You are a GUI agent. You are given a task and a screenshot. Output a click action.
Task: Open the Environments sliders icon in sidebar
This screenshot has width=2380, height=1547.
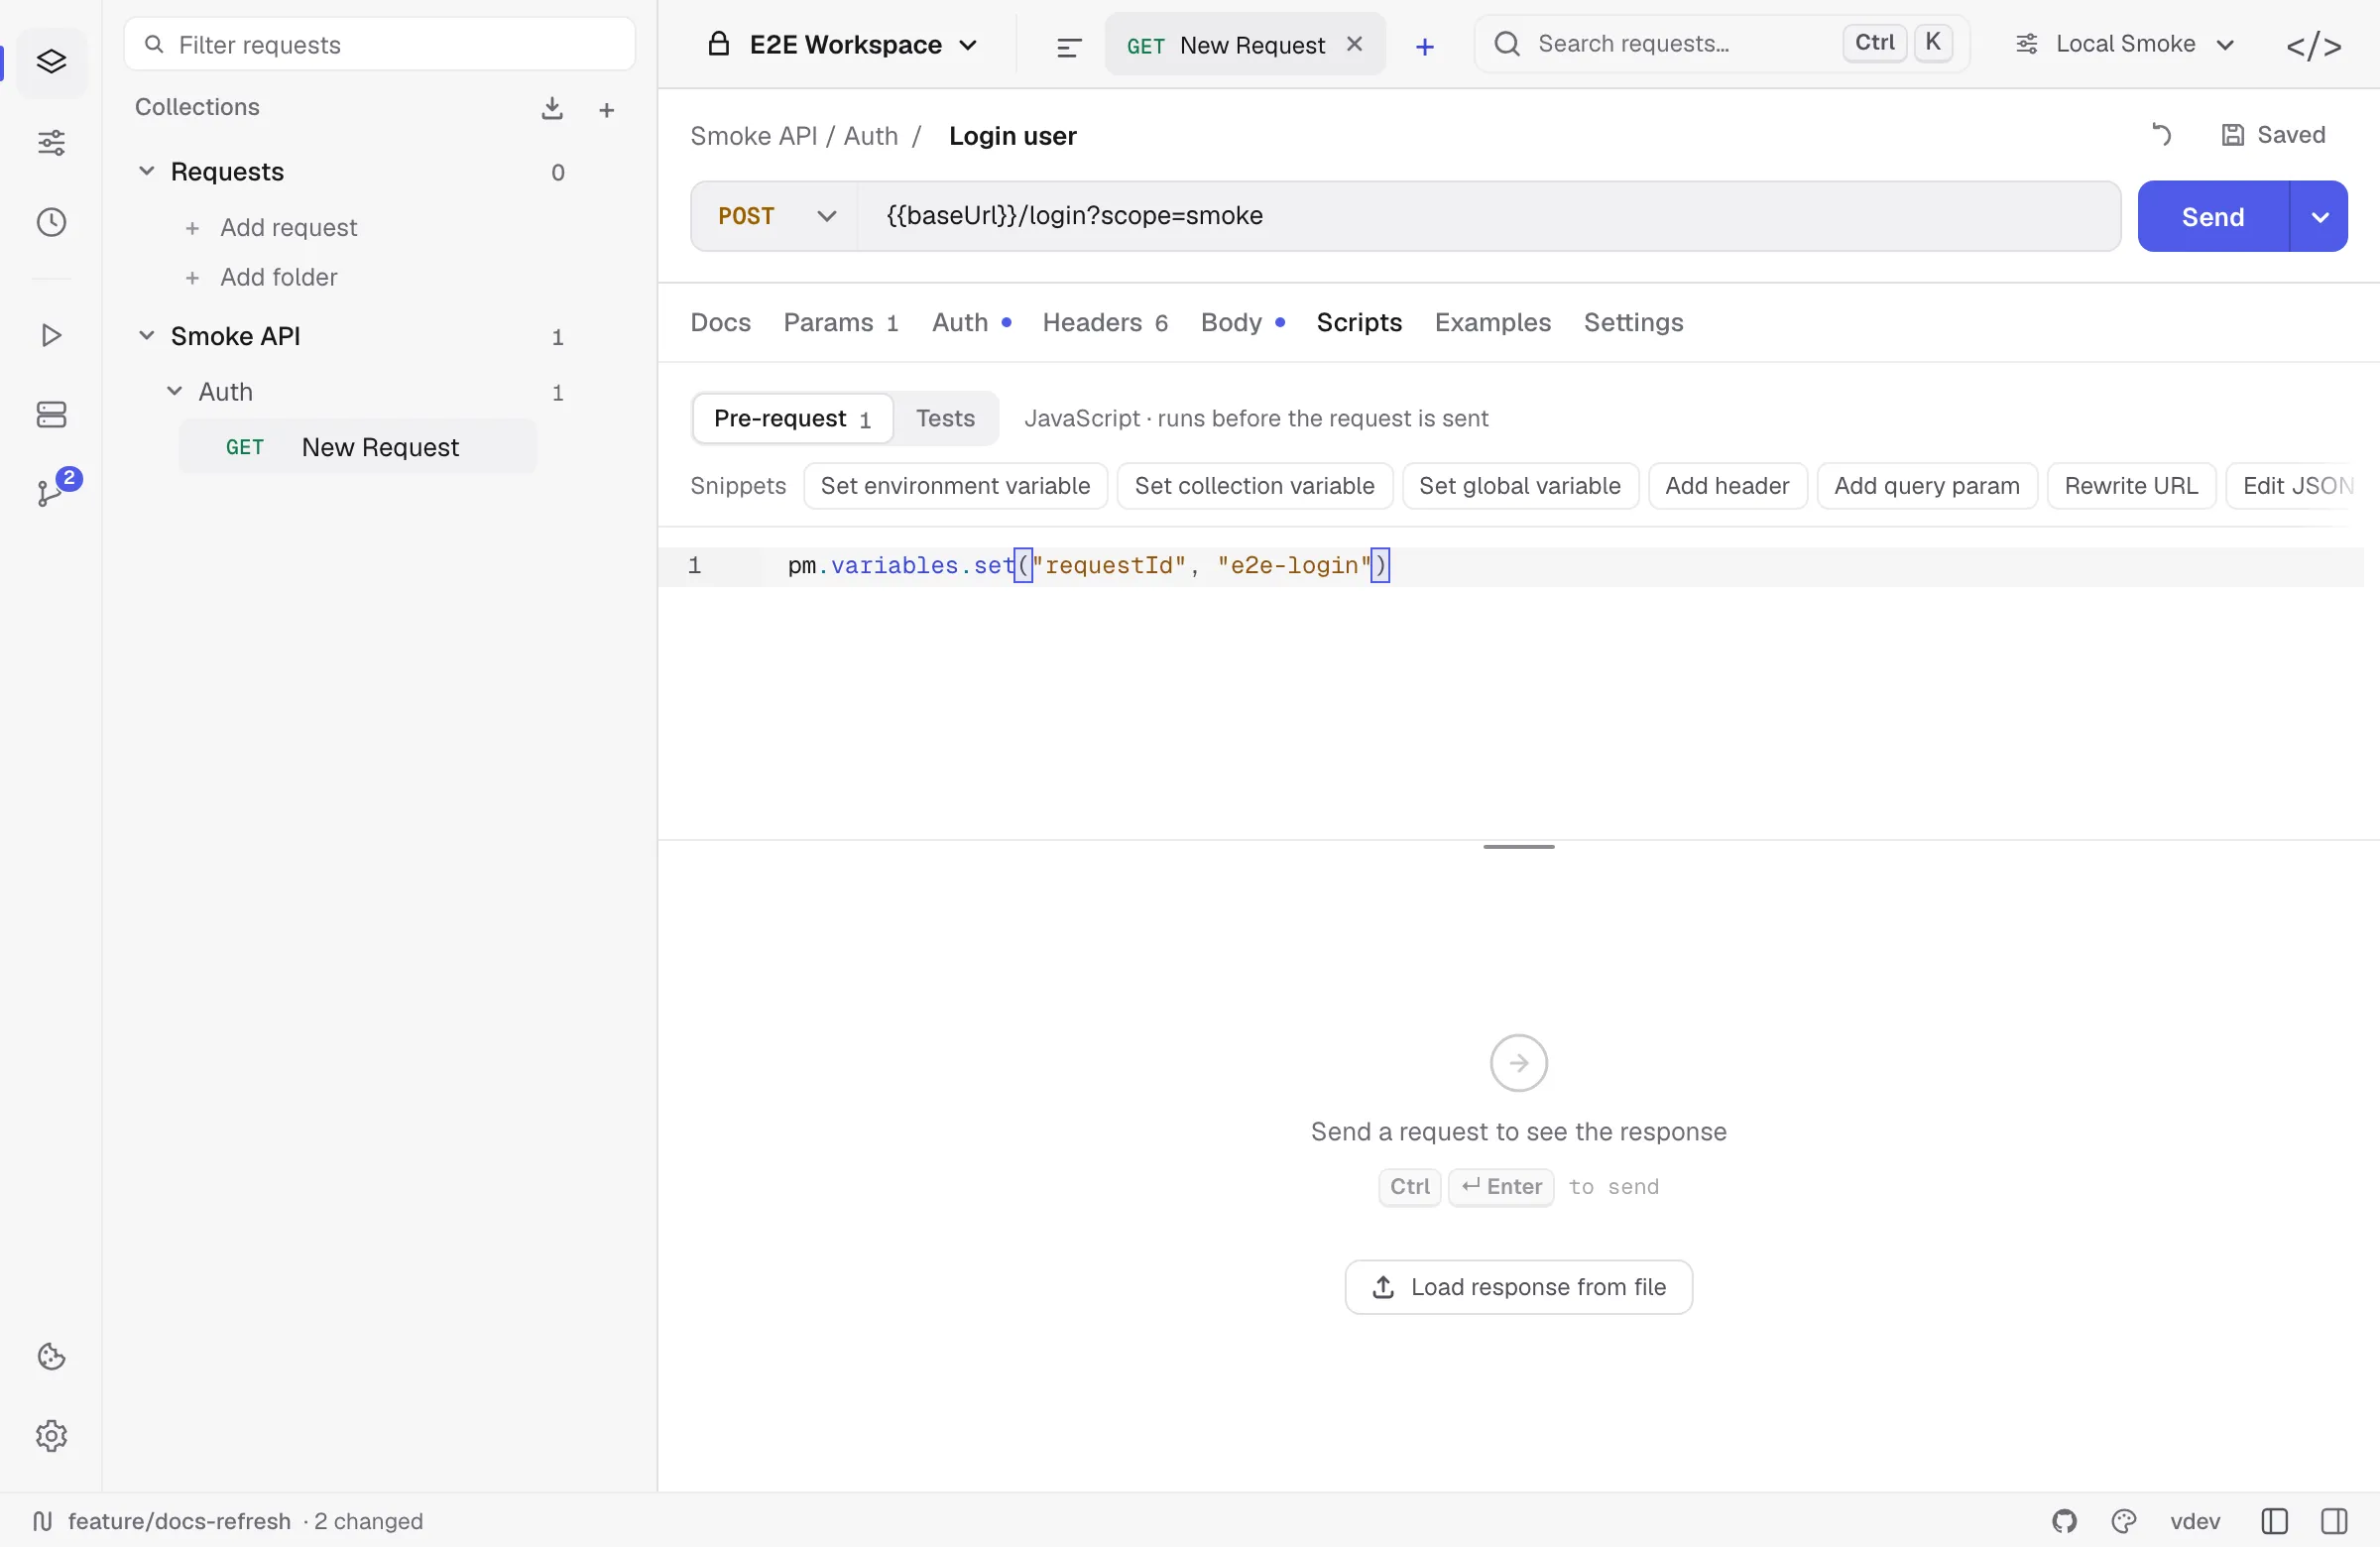coord(51,143)
